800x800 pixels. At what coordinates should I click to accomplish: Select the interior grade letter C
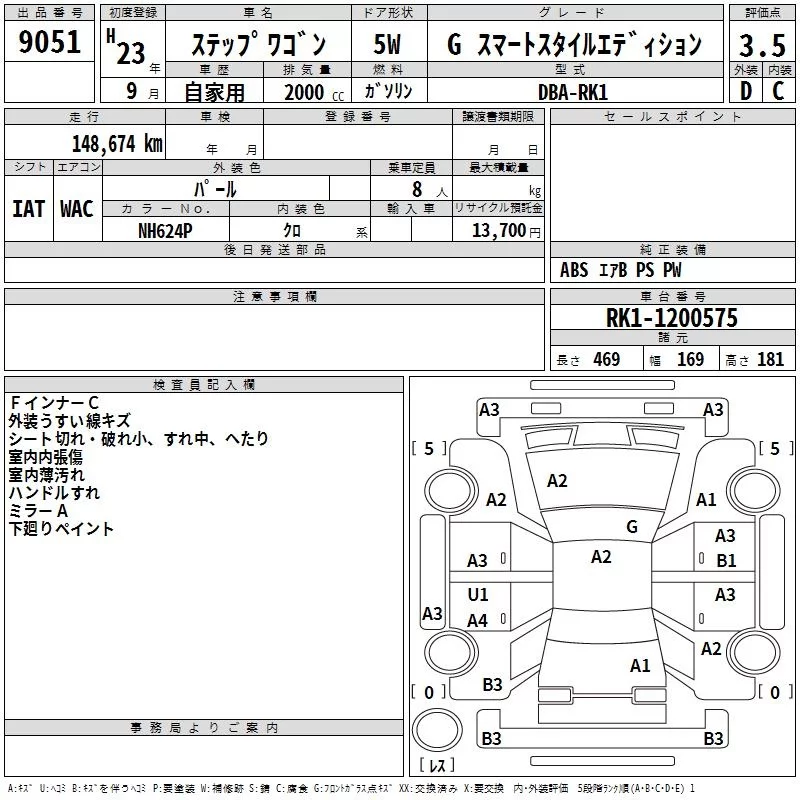tap(778, 91)
